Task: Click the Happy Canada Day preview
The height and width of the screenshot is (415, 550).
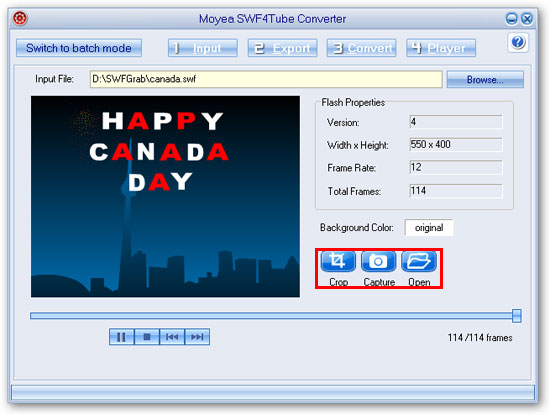Action: 165,196
